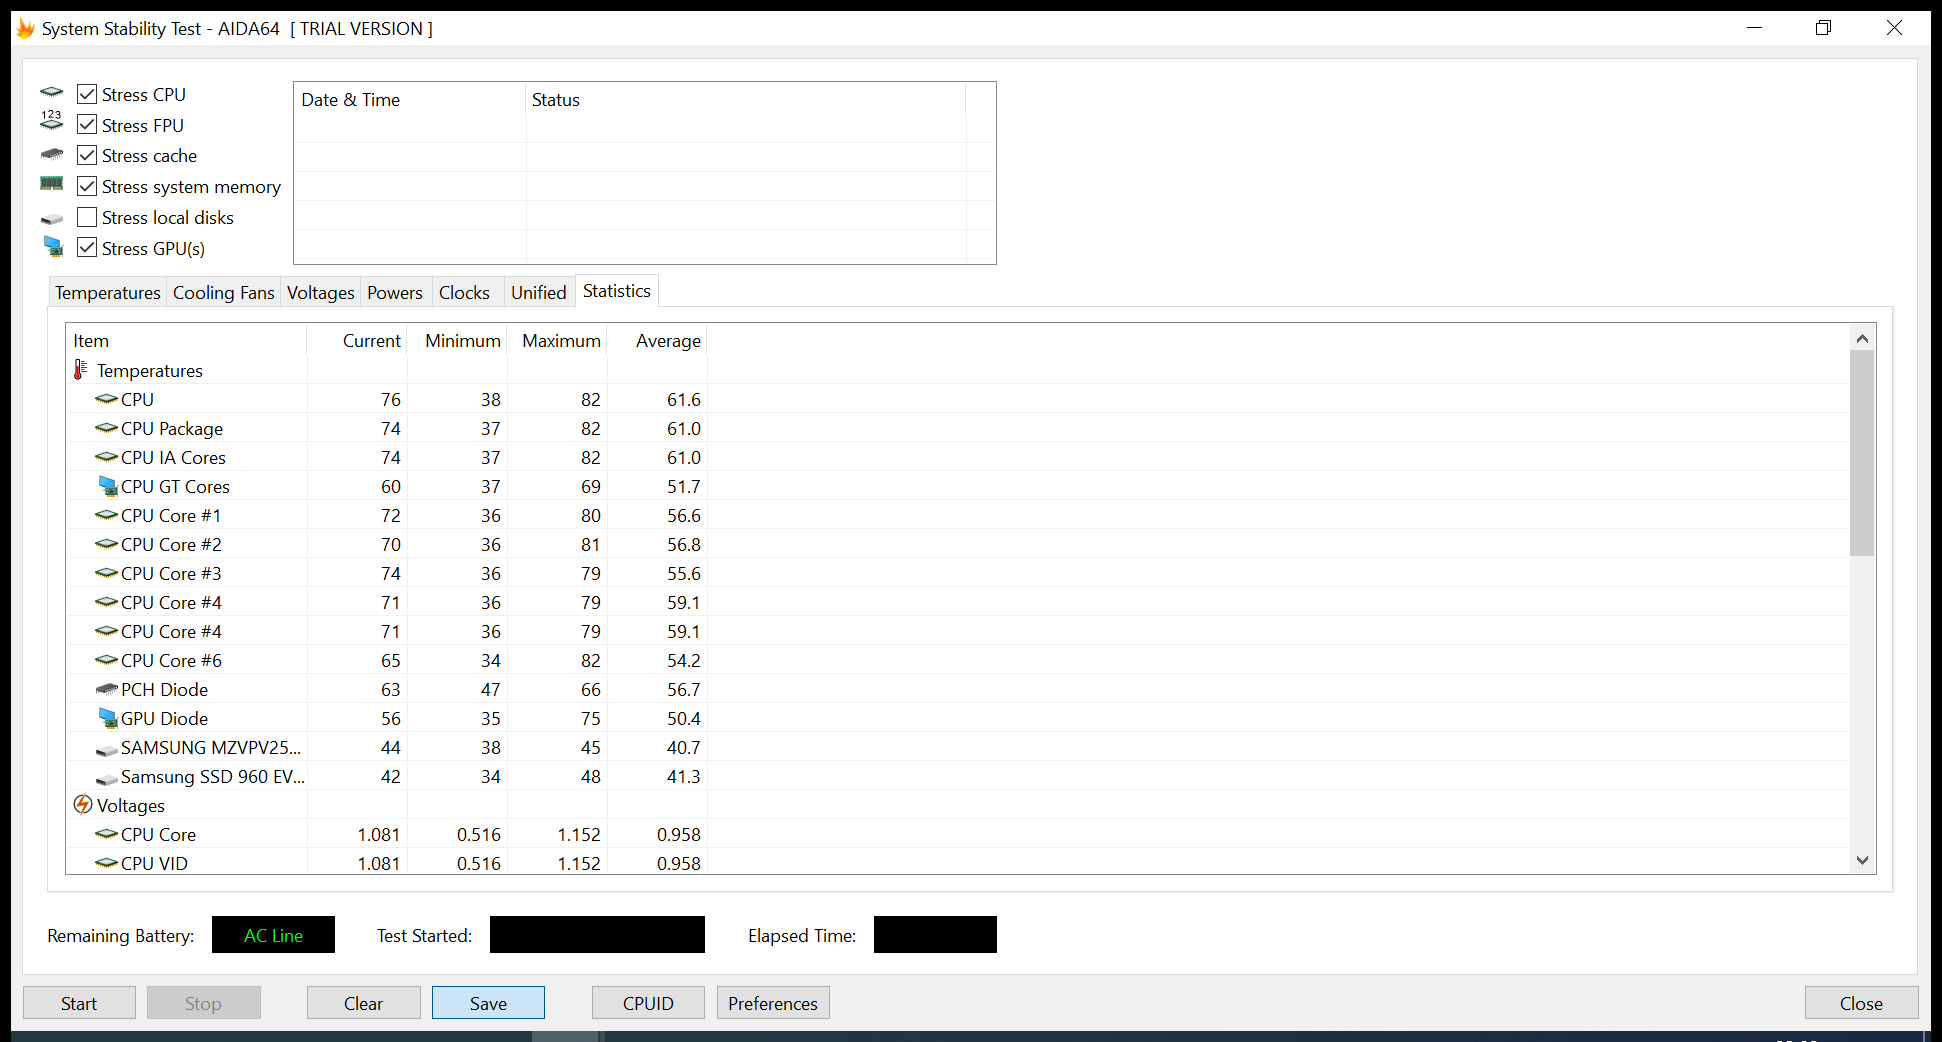Click the icon next to CPU Core voltage
Image resolution: width=1942 pixels, height=1042 pixels.
point(106,834)
